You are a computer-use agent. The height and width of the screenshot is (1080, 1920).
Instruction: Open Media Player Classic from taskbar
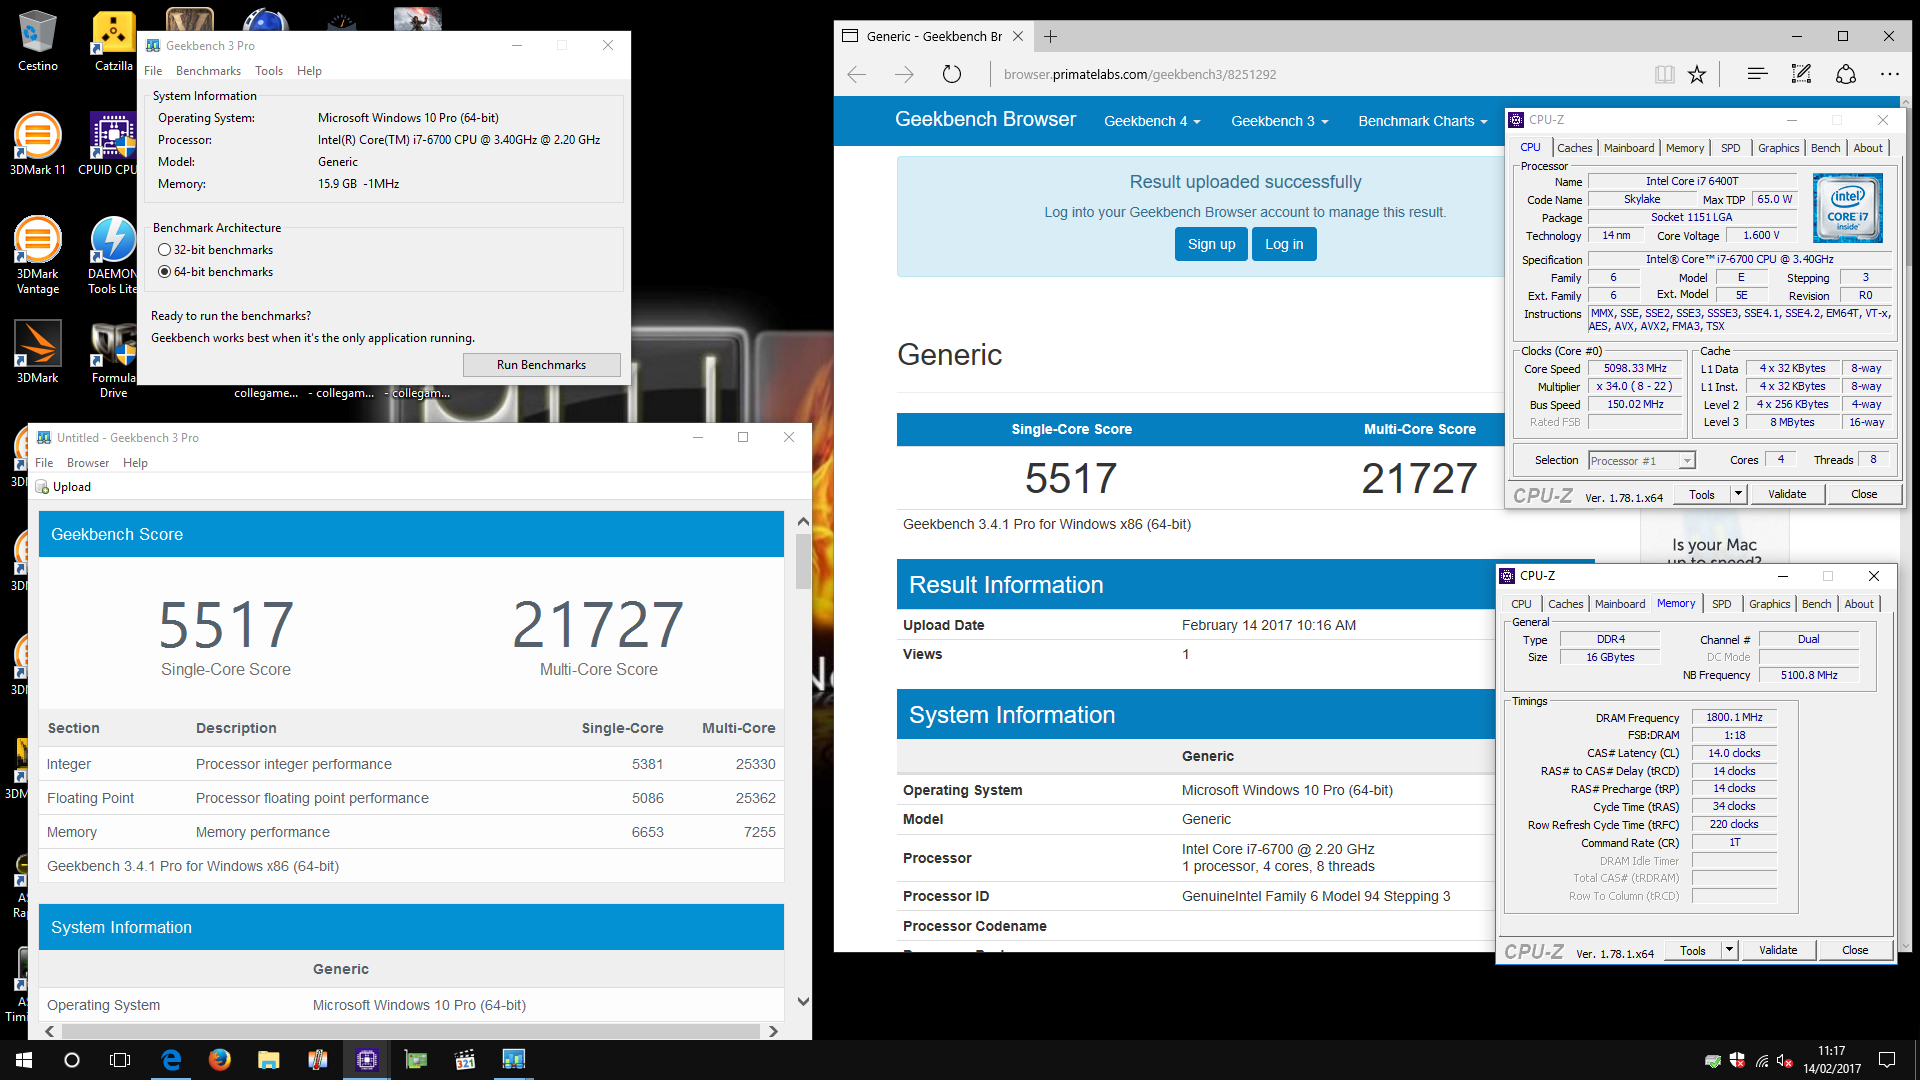pyautogui.click(x=464, y=1060)
